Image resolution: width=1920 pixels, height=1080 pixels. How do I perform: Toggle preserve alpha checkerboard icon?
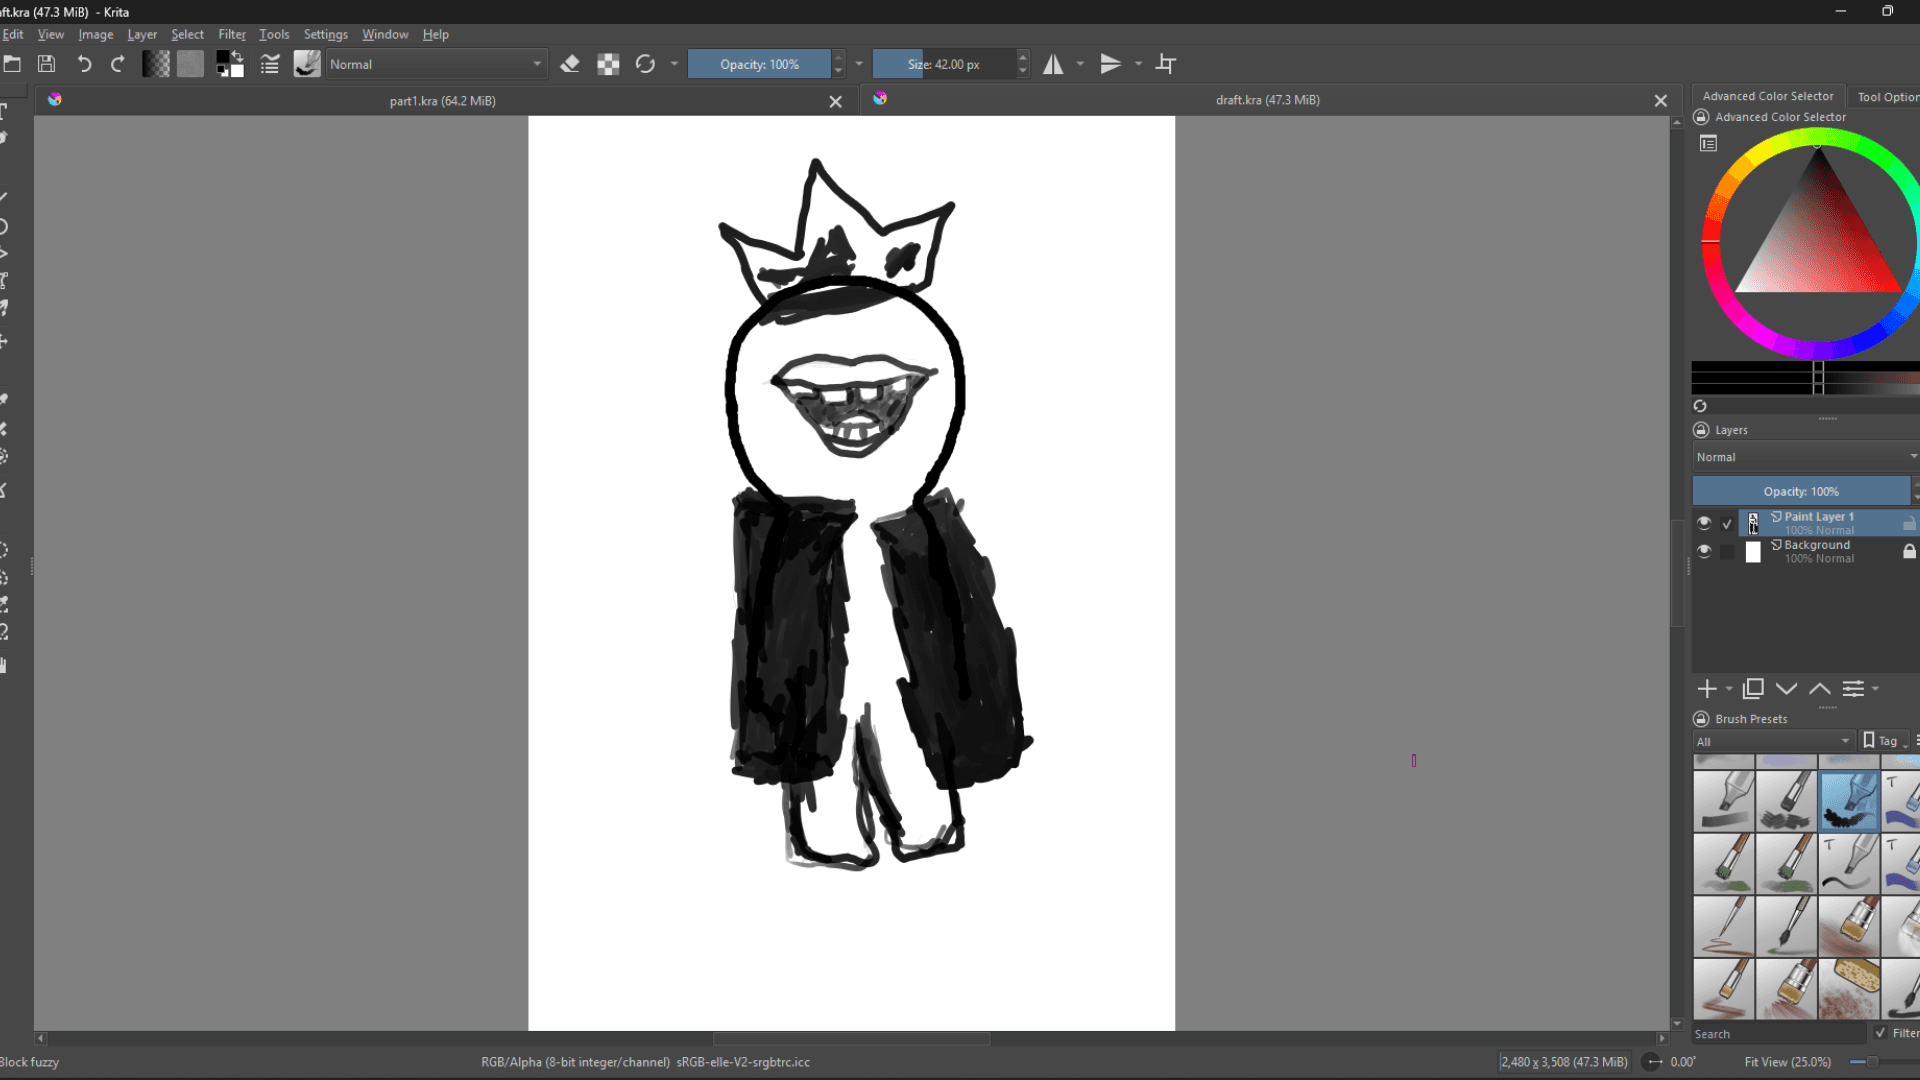608,64
